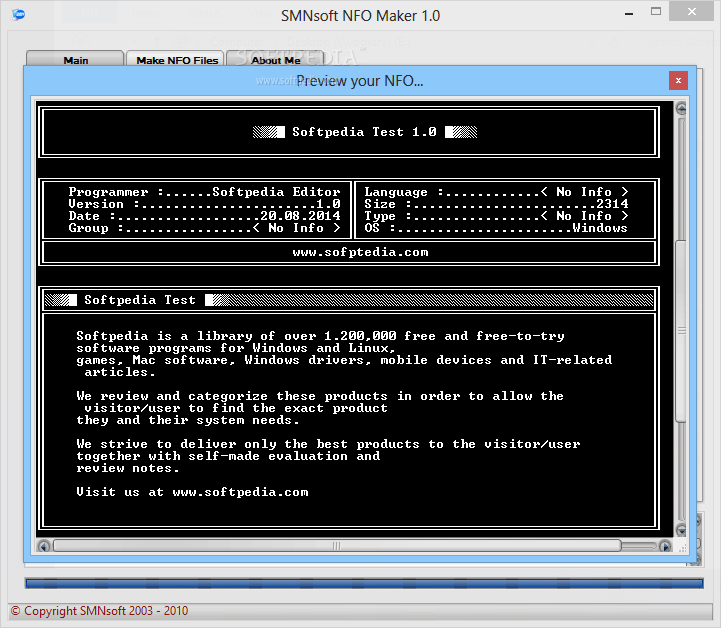Click the SMNsoft app icon in title bar
The width and height of the screenshot is (721, 628).
coord(19,15)
